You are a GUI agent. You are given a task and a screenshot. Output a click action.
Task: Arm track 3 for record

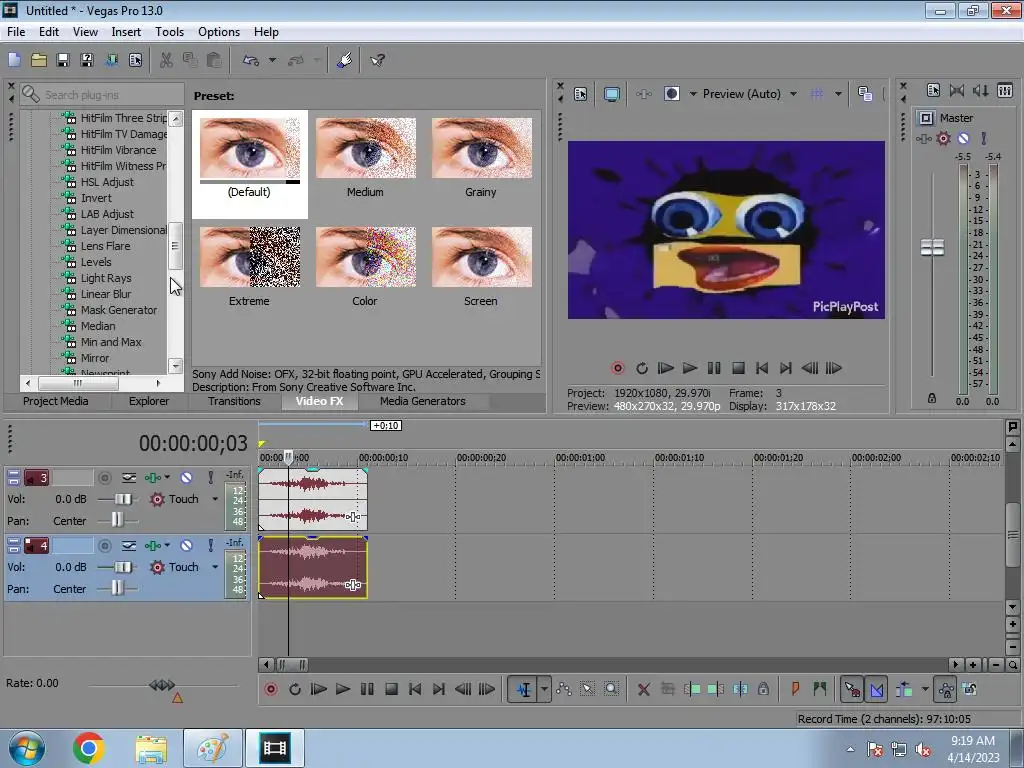point(104,478)
